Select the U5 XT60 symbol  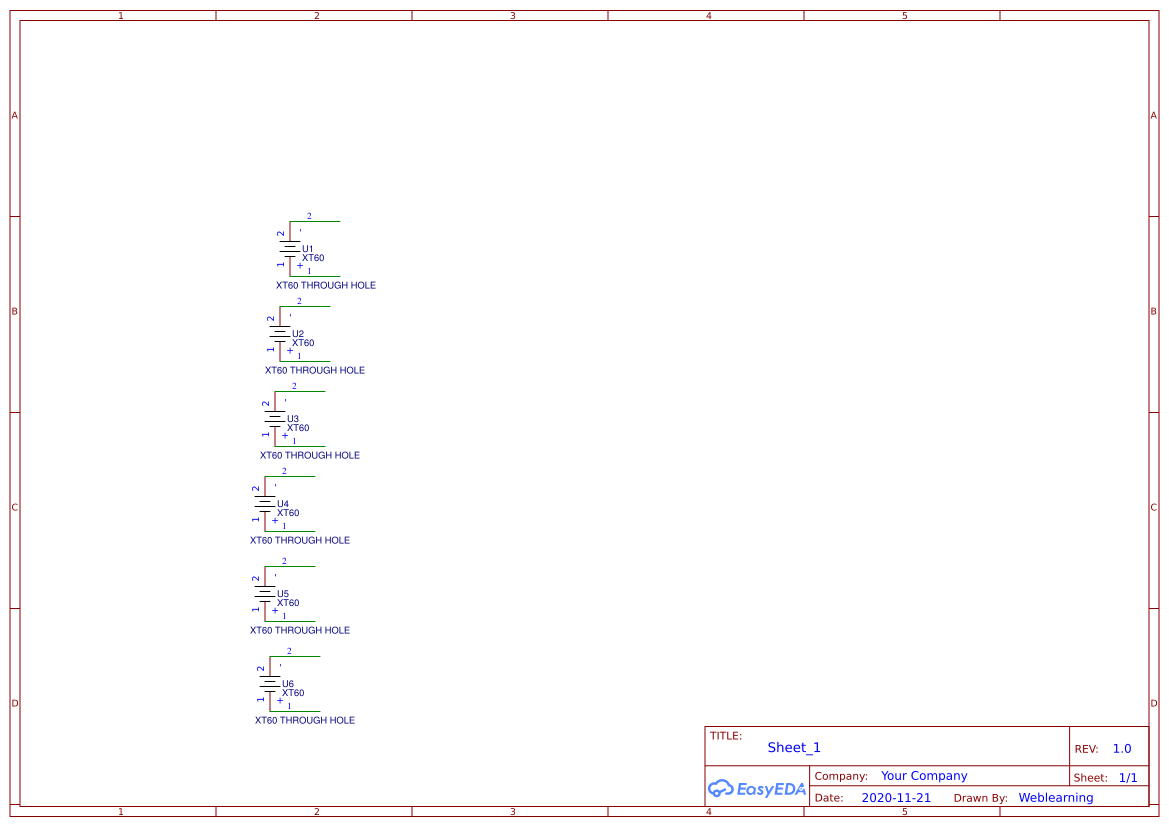(x=265, y=594)
